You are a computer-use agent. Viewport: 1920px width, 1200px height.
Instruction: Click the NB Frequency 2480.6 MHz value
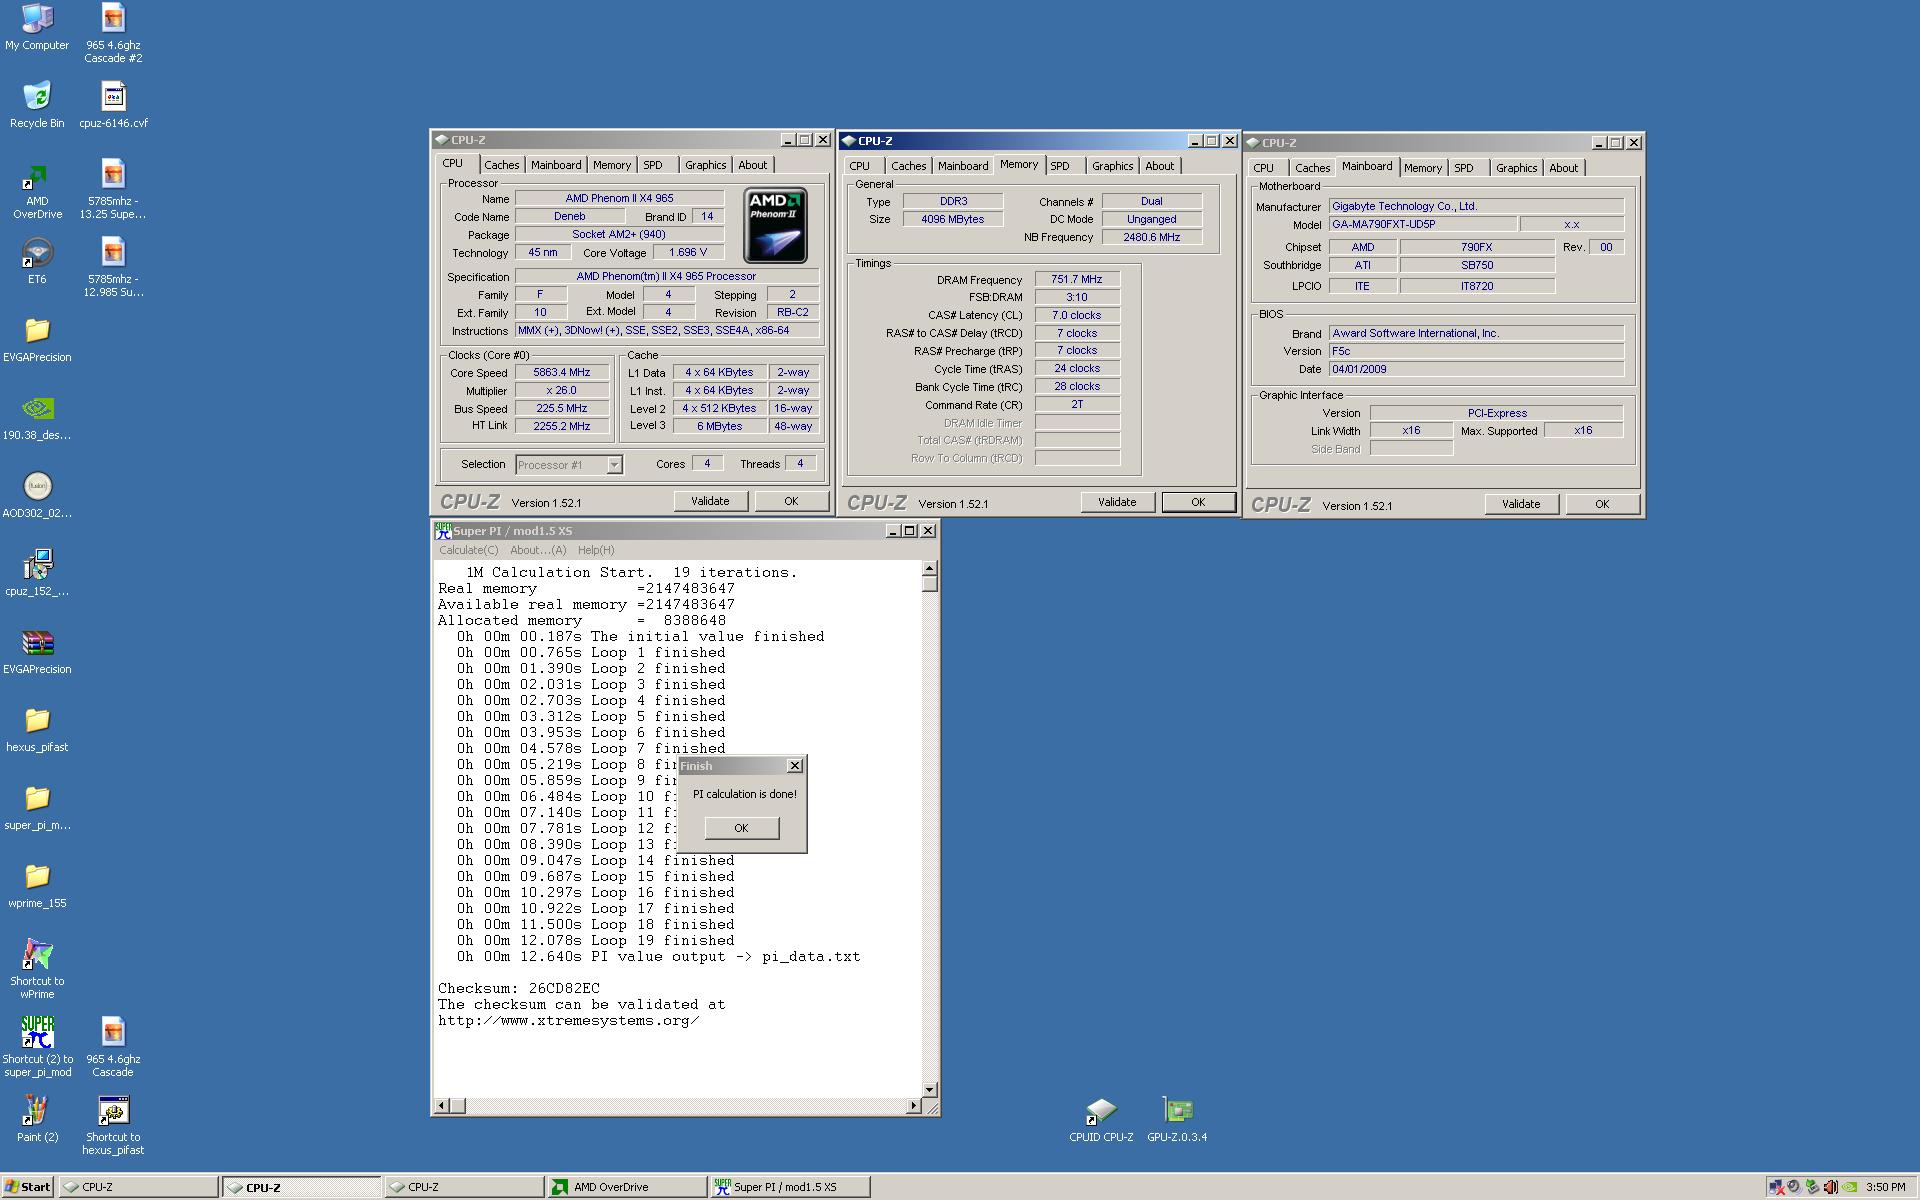tap(1152, 237)
